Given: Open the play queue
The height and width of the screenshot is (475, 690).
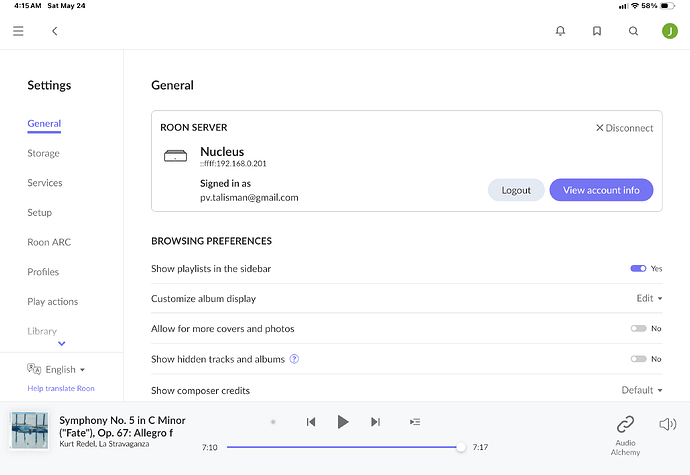Looking at the screenshot, I should click(415, 422).
